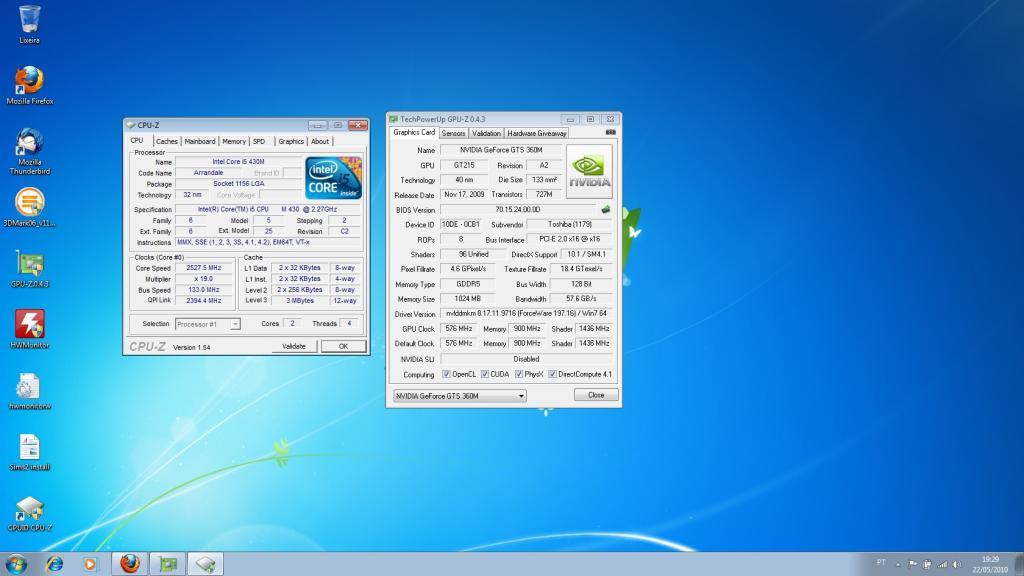The width and height of the screenshot is (1024, 576).
Task: Open the Windows Start menu orb
Action: pos(16,564)
